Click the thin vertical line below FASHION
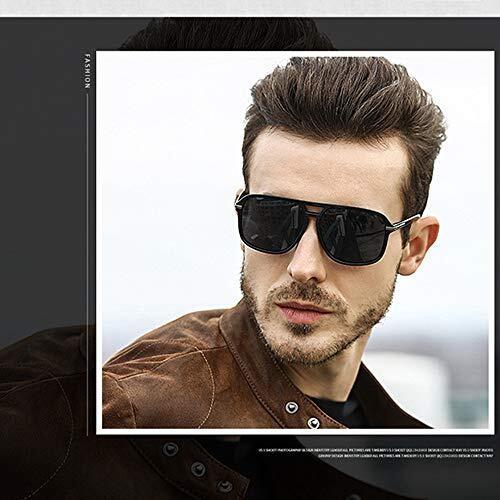 pyautogui.click(x=88, y=264)
